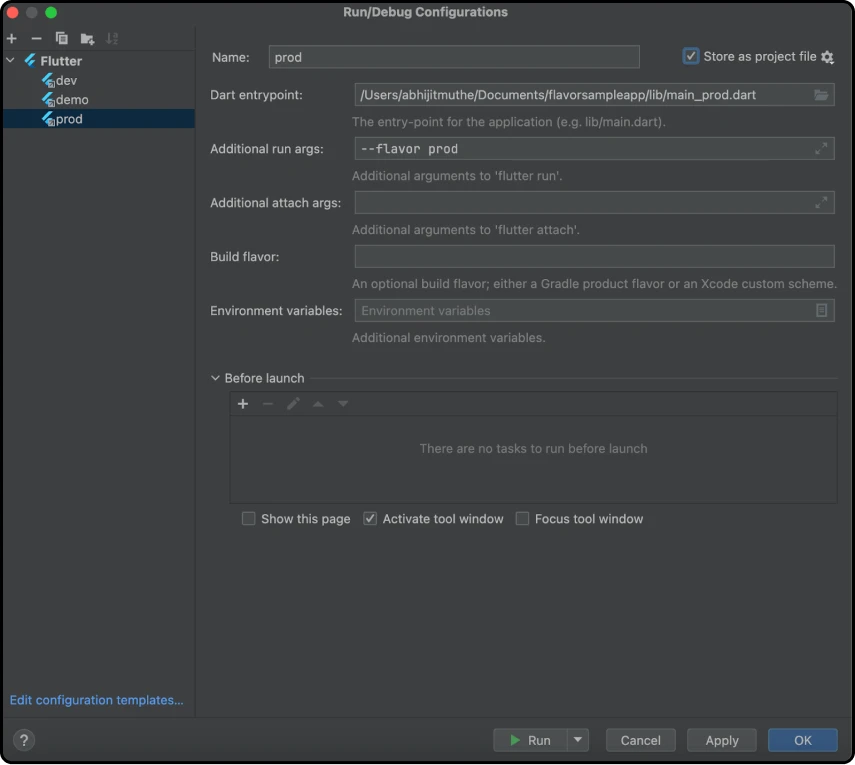Open Edit configuration templates link
This screenshot has height=765, width=855.
click(96, 700)
